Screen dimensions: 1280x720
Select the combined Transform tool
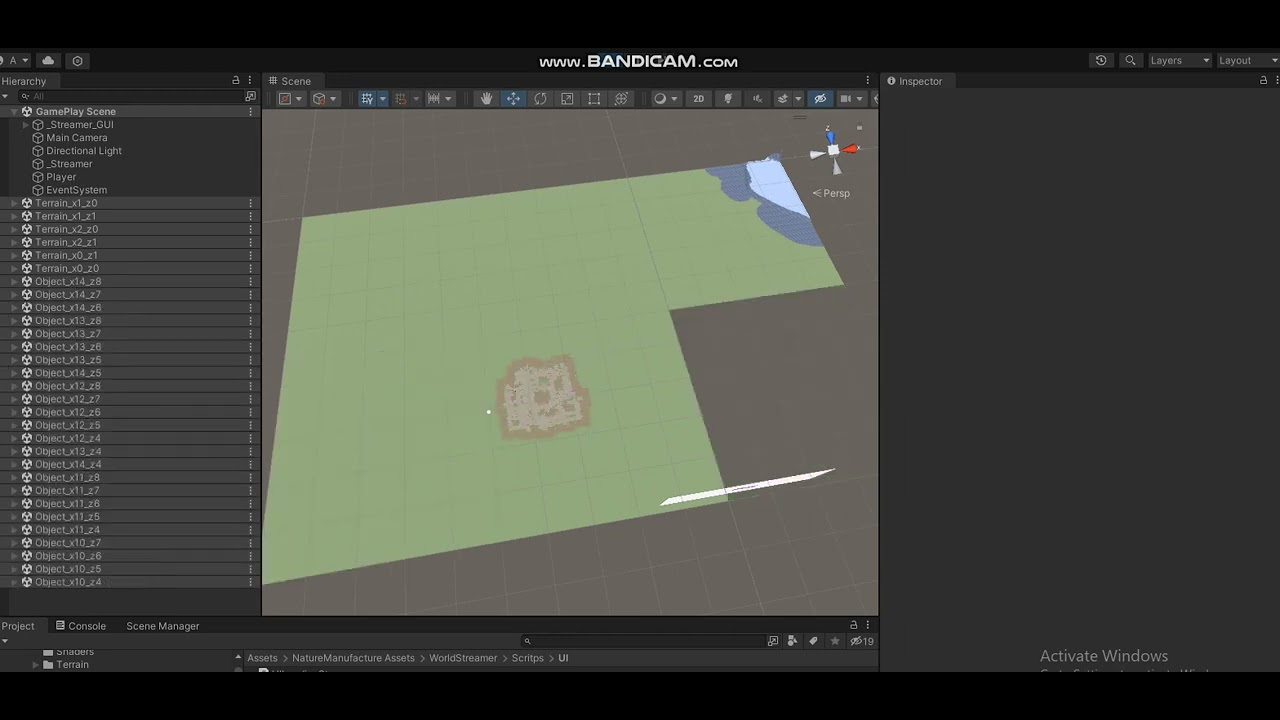pyautogui.click(x=621, y=99)
